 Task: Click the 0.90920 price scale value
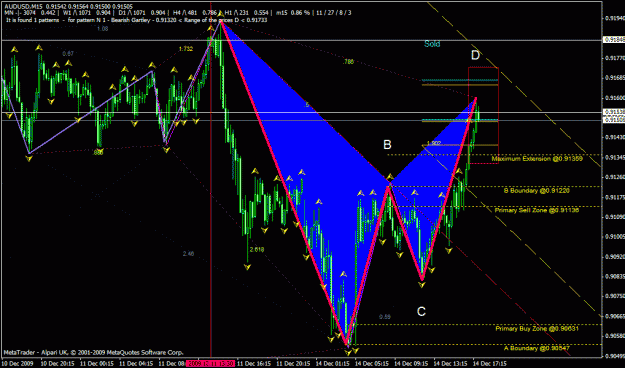[615, 256]
